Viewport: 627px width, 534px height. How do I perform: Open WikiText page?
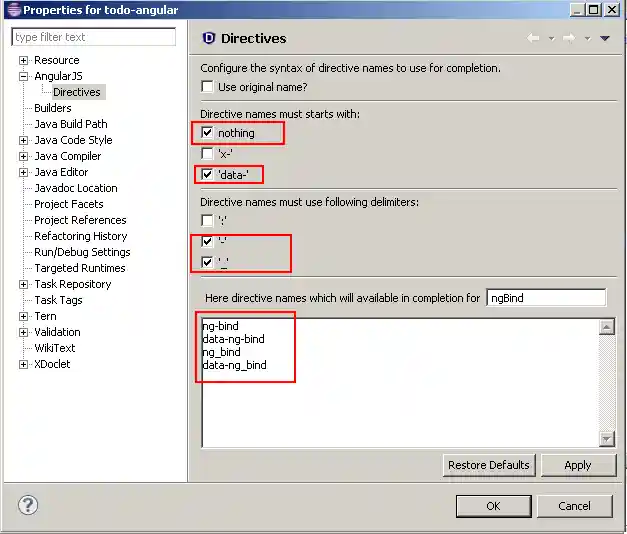click(55, 348)
